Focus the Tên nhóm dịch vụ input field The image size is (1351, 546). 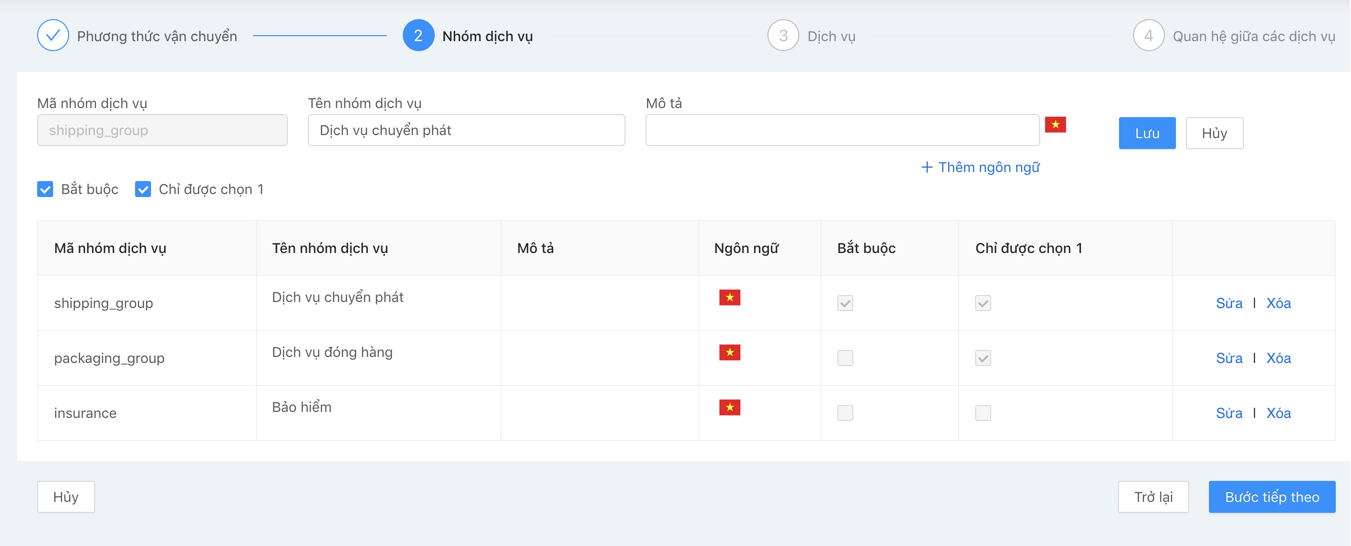tap(466, 130)
